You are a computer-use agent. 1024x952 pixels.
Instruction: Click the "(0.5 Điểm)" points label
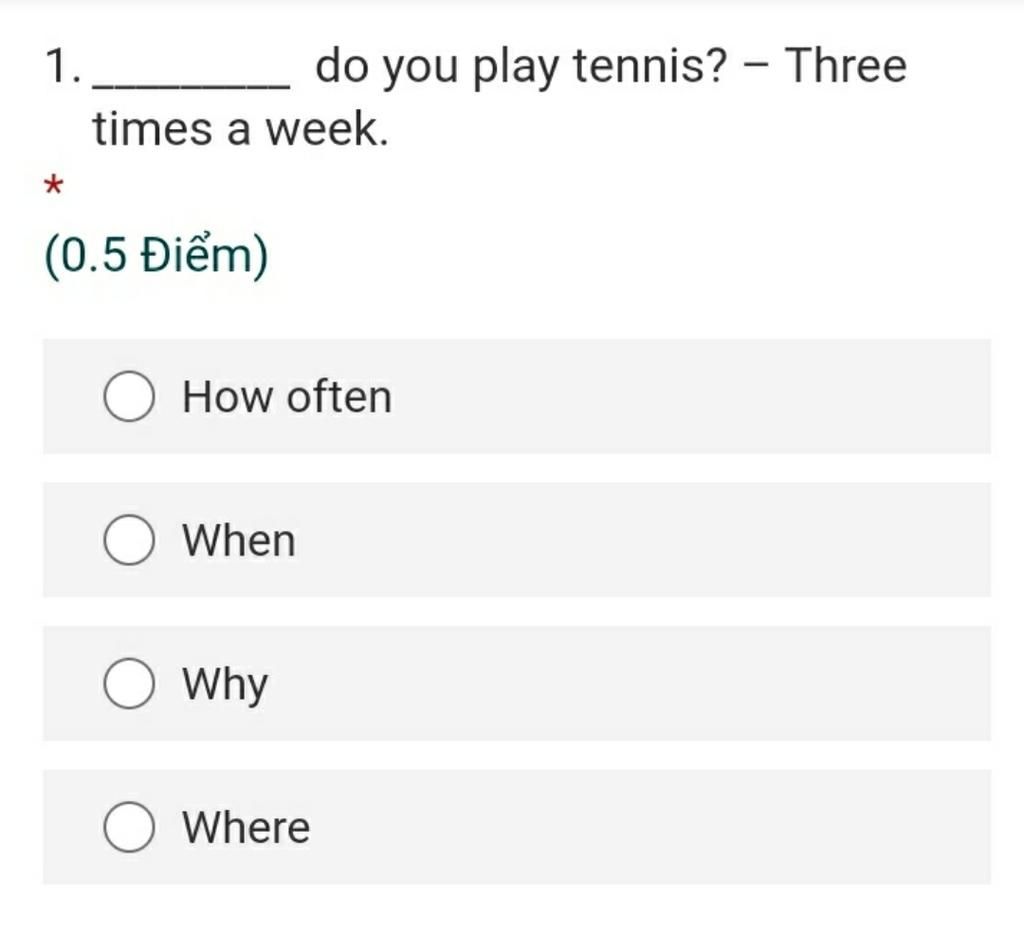tap(156, 255)
